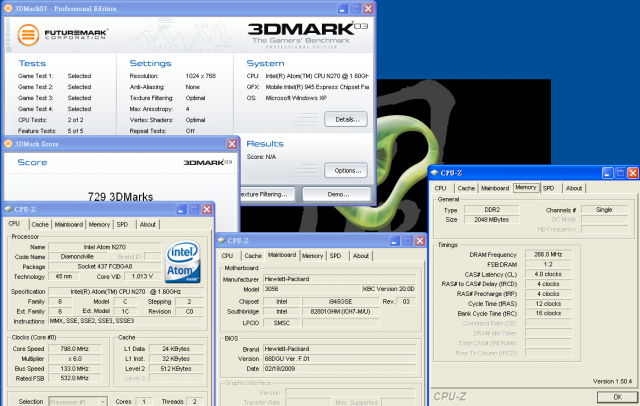The image size is (640, 406).
Task: Minimize the middle CPU-Z Mainboard window
Action: click(394, 241)
